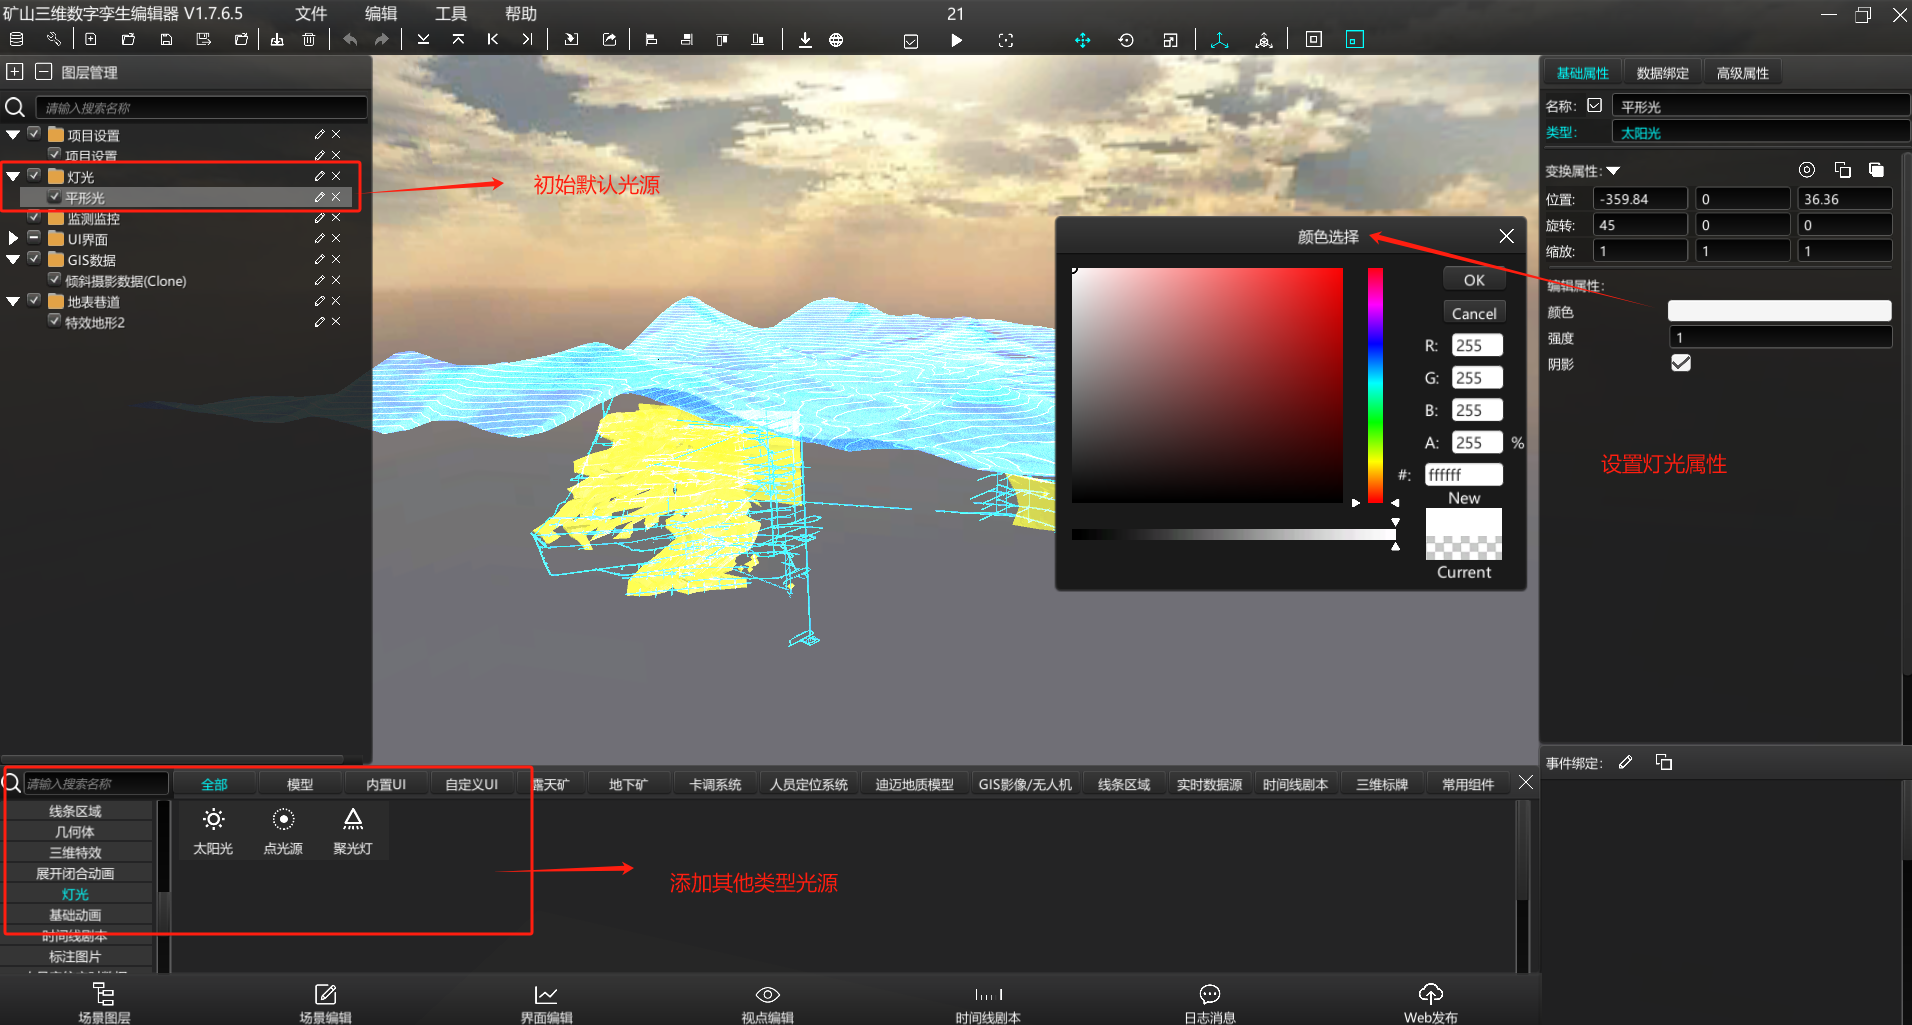This screenshot has height=1025, width=1912.
Task: Select the 模型 asset tab
Action: [300, 784]
